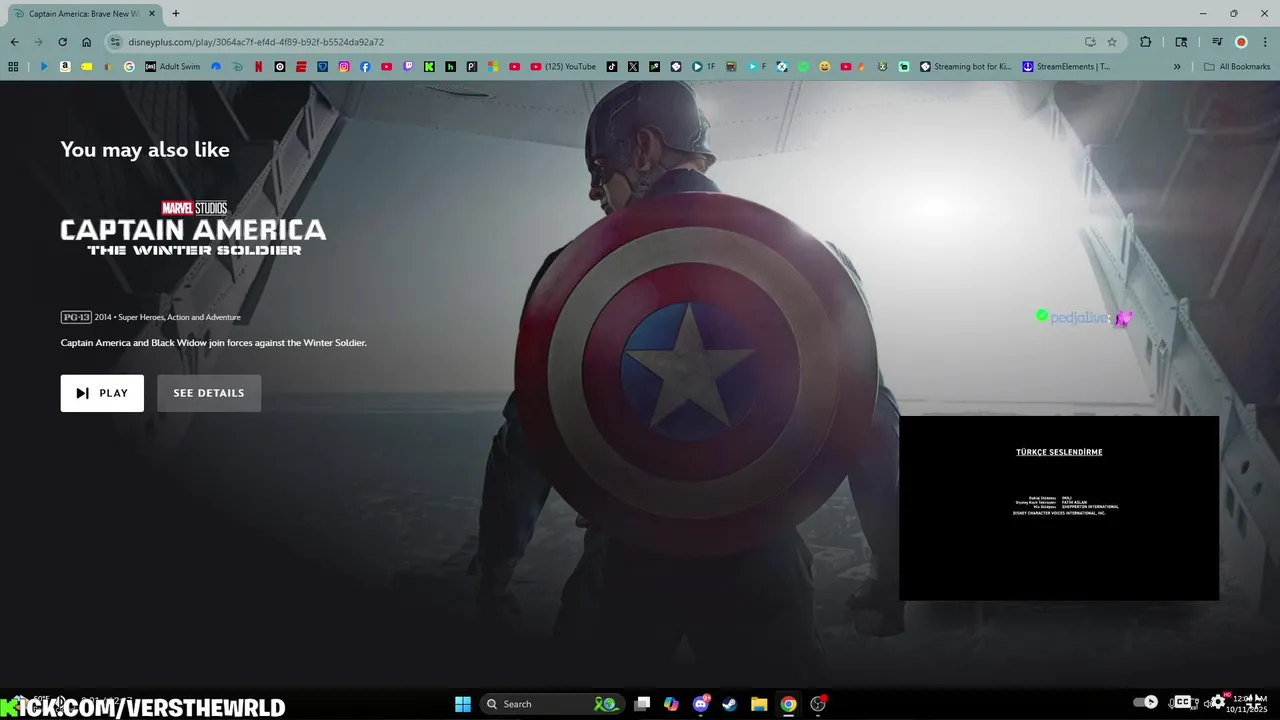Open Steam from the taskbar

click(730, 704)
